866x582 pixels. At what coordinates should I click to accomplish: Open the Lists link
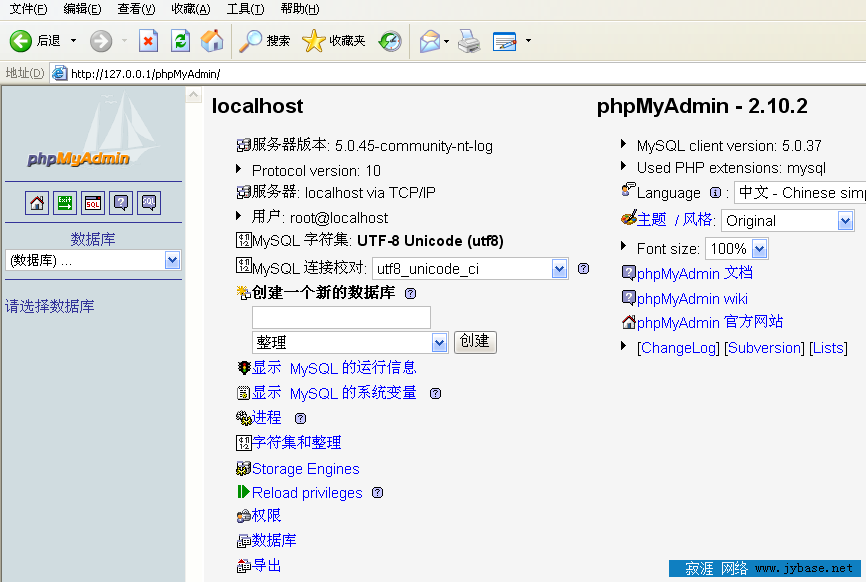[x=828, y=348]
